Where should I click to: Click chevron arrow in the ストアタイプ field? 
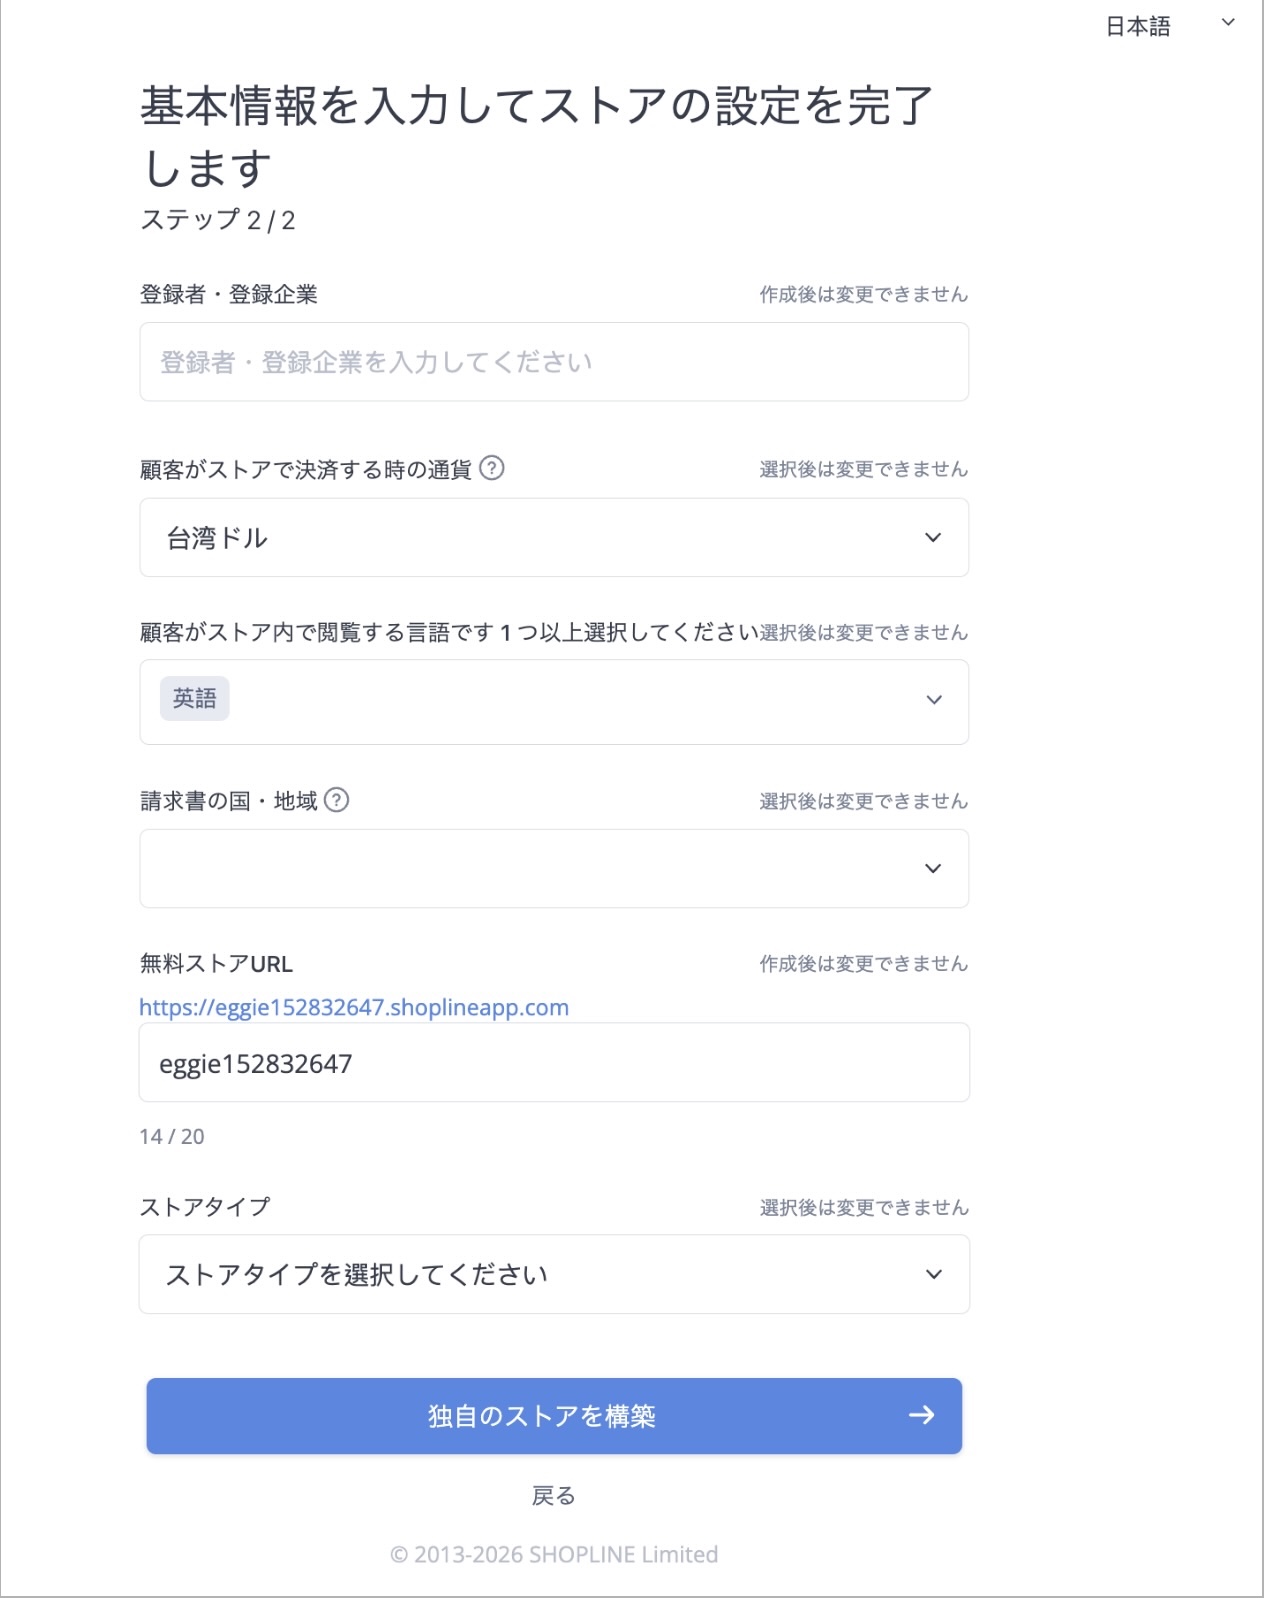click(933, 1275)
